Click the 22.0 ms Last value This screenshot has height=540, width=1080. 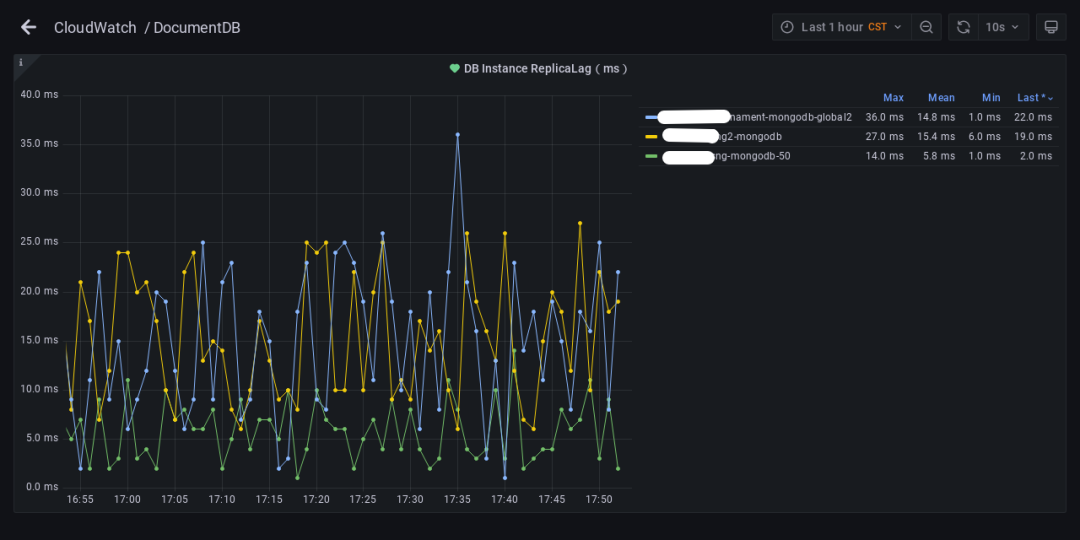coord(1033,117)
